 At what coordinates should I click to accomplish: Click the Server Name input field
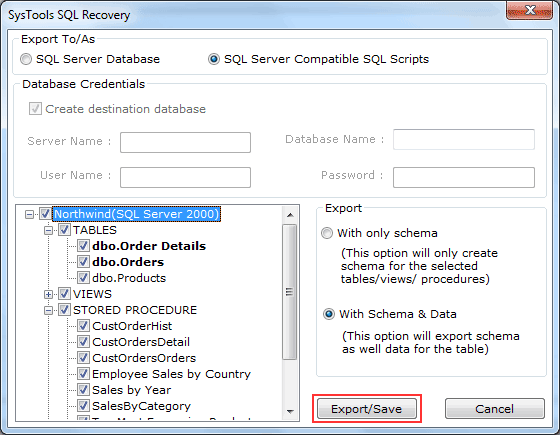pos(185,142)
